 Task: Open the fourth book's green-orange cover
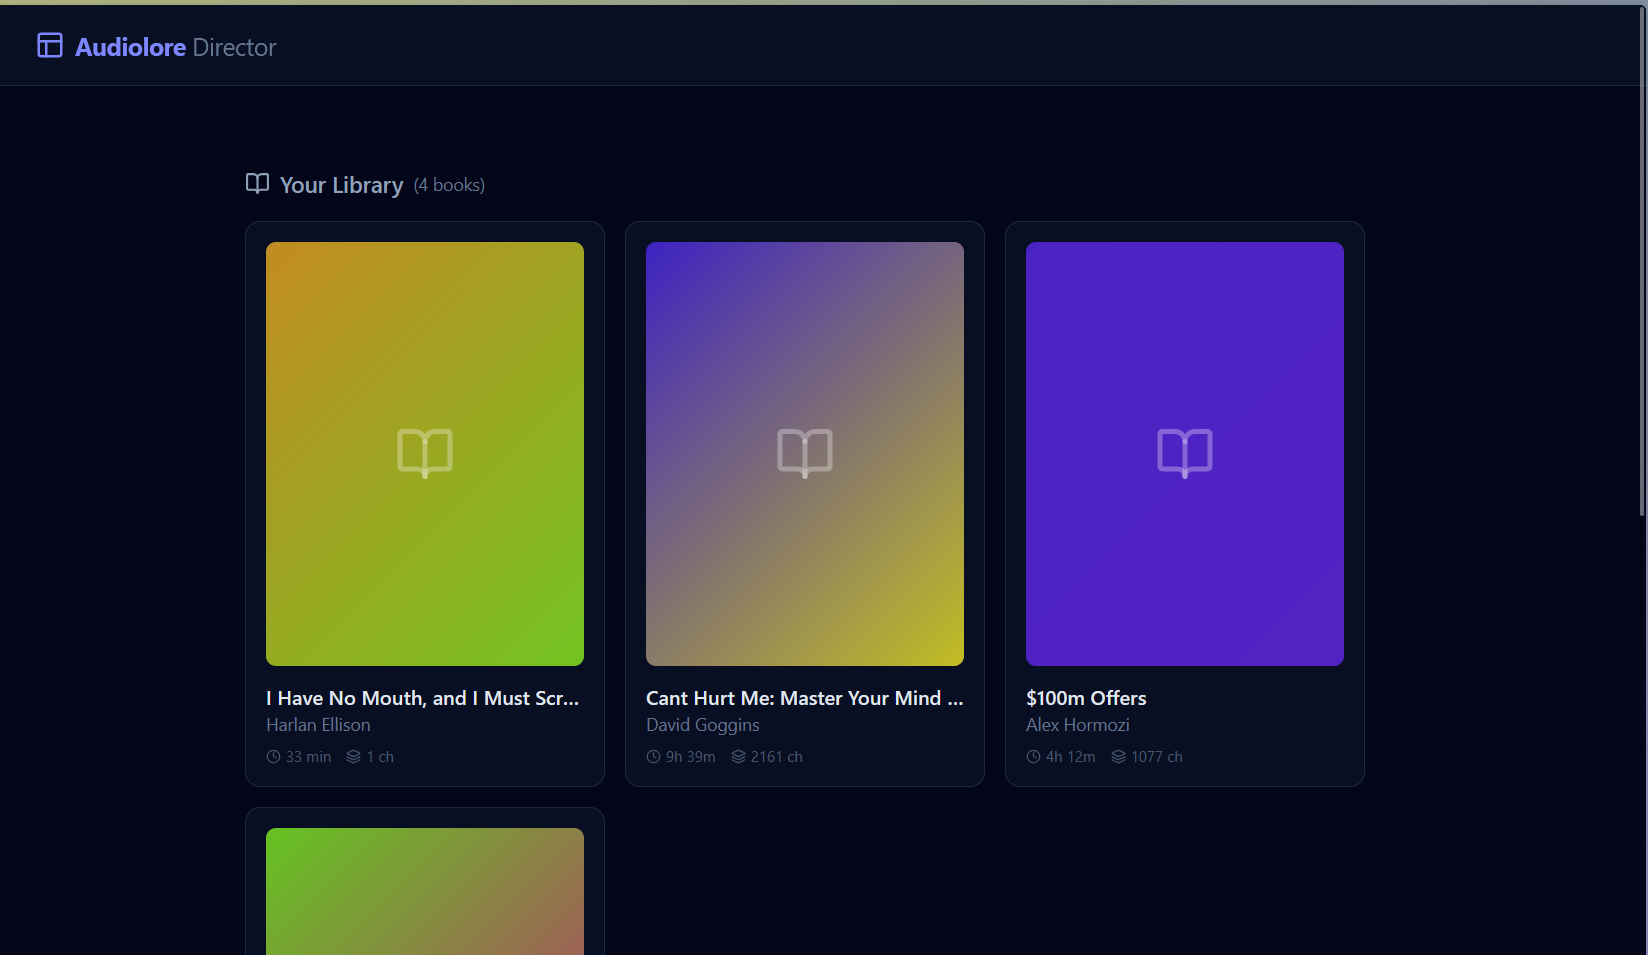click(x=425, y=891)
